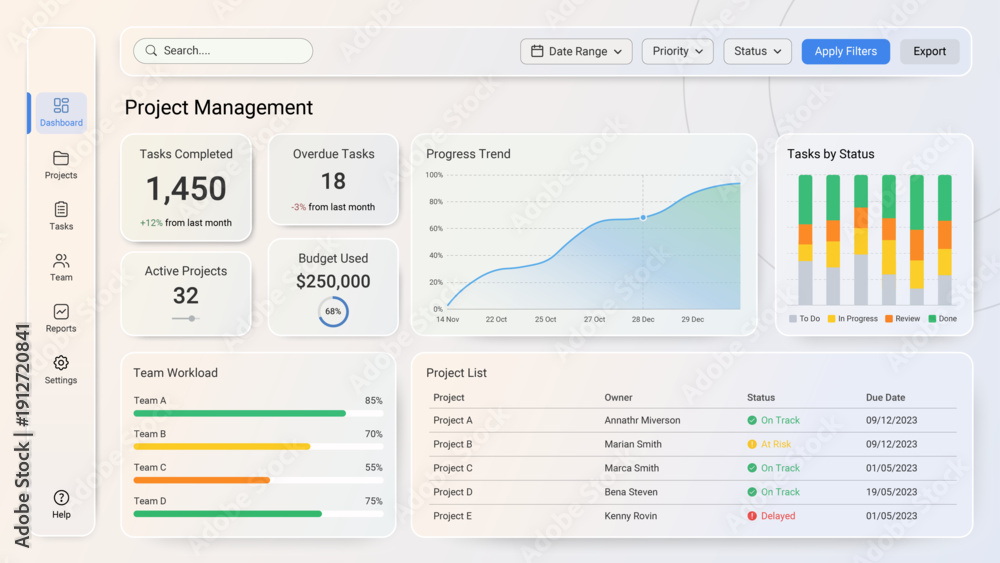Click the 68% budget progress ring
The height and width of the screenshot is (563, 1000).
pos(333,311)
